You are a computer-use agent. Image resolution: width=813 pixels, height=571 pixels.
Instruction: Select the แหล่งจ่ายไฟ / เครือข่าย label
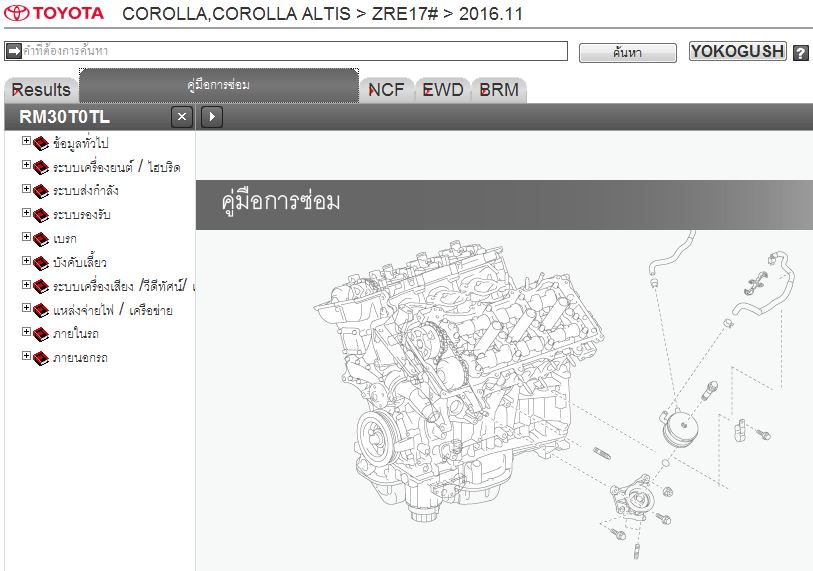click(x=113, y=310)
